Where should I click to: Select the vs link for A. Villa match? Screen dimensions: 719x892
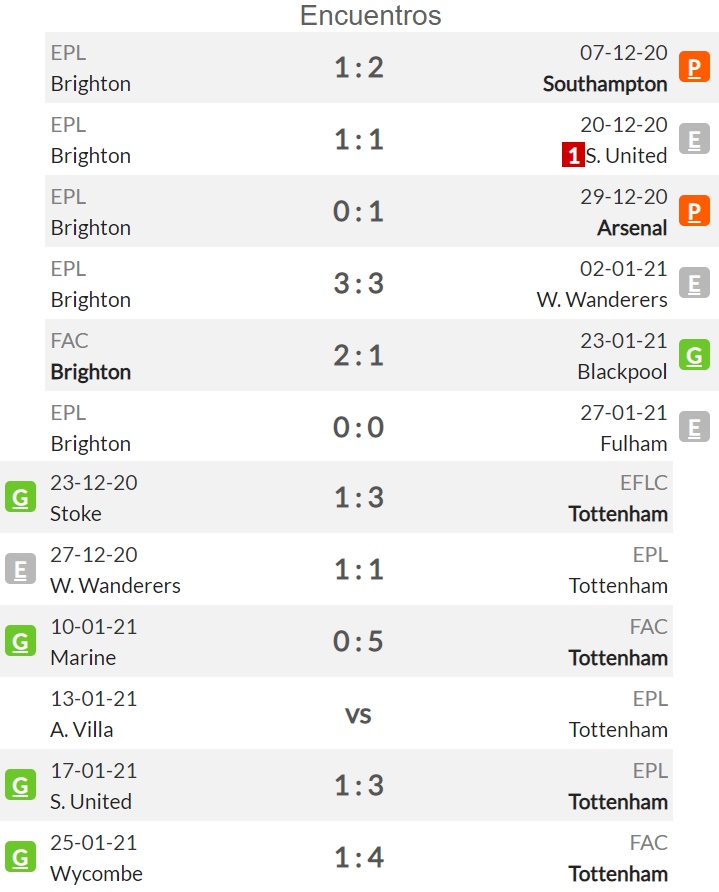tap(358, 715)
